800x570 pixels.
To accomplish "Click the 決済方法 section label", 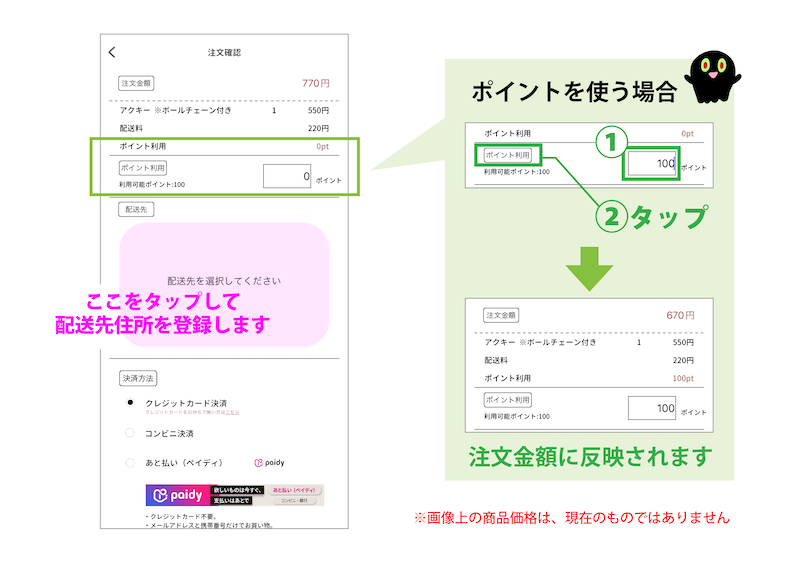I will click(138, 379).
